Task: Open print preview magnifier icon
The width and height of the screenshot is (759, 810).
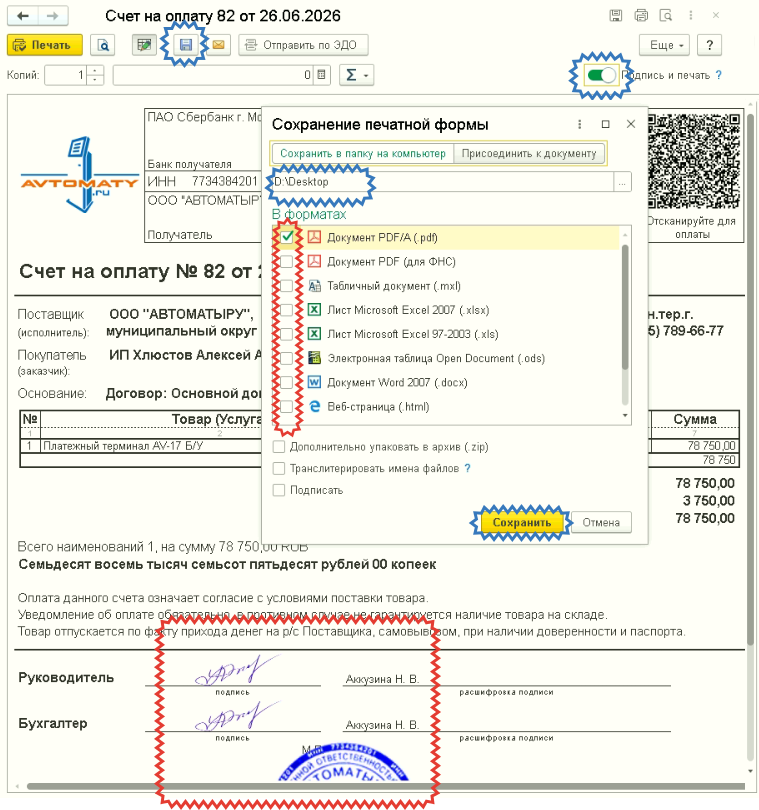Action: tap(103, 45)
